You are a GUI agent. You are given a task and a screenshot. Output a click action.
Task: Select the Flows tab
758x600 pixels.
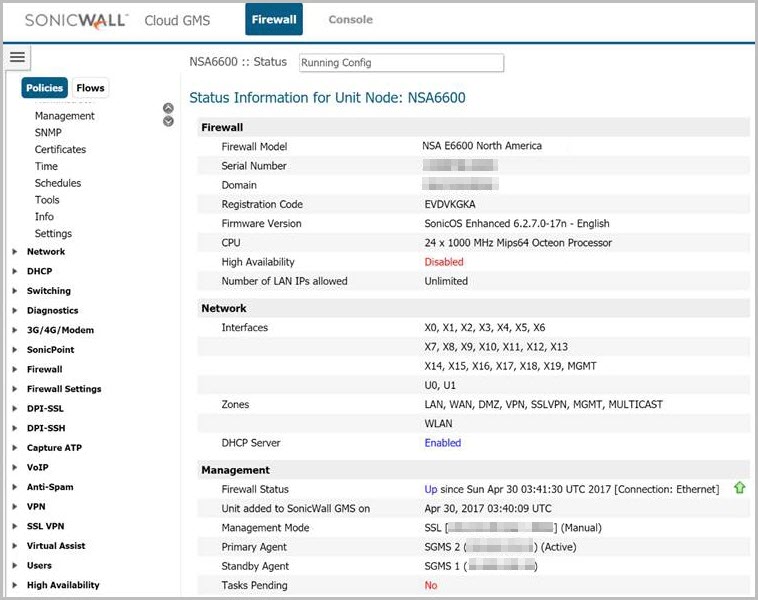click(90, 88)
